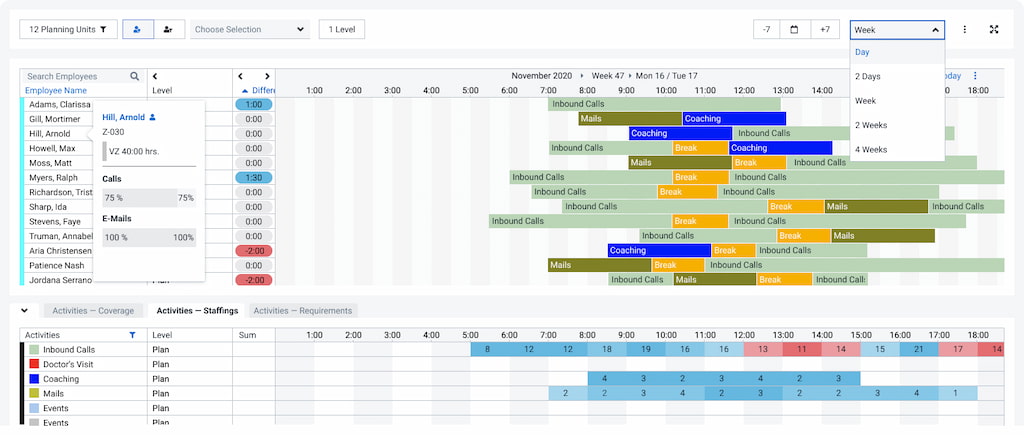1024x435 pixels.
Task: Click the Coaching blue color swatch
Action: tap(34, 379)
